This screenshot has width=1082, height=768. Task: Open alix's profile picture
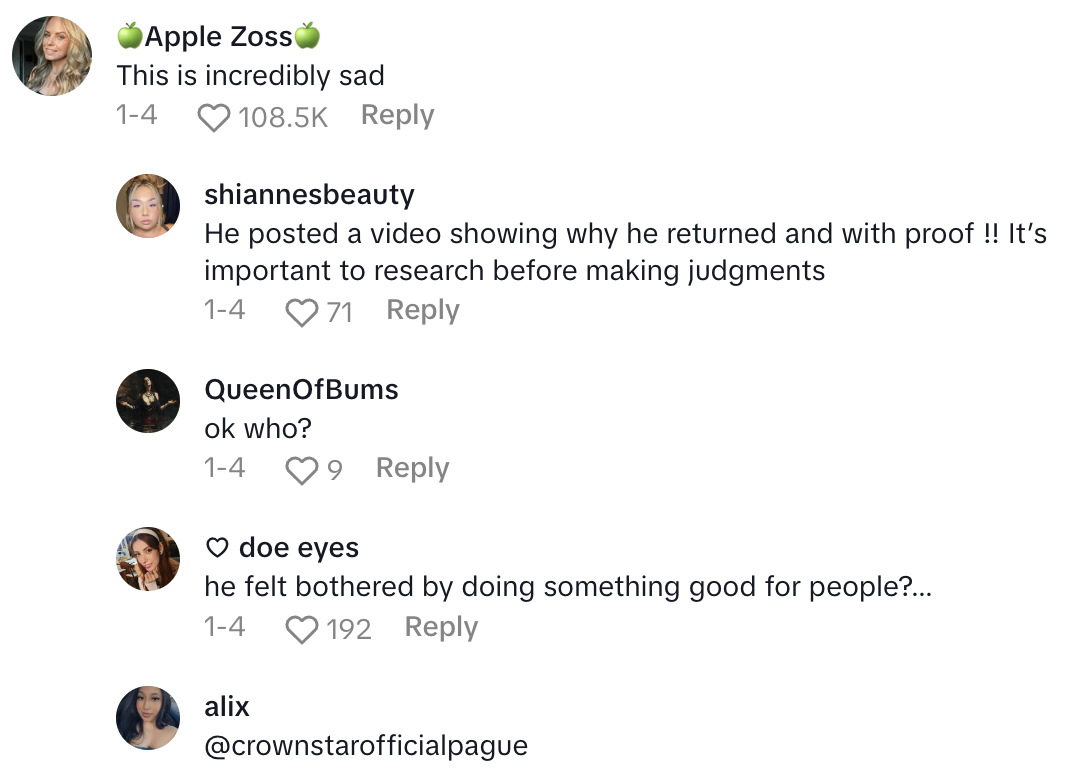(x=148, y=718)
